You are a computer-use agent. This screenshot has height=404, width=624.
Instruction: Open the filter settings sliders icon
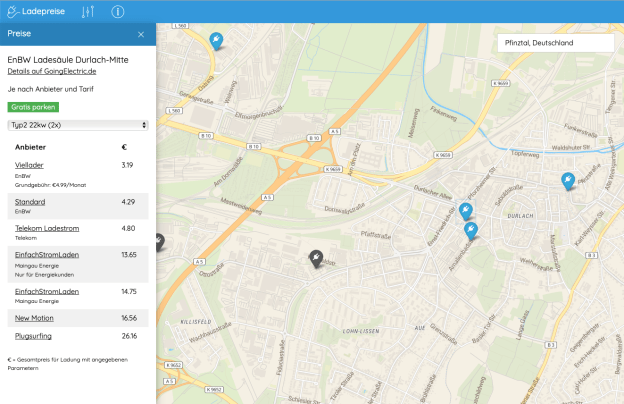point(88,11)
